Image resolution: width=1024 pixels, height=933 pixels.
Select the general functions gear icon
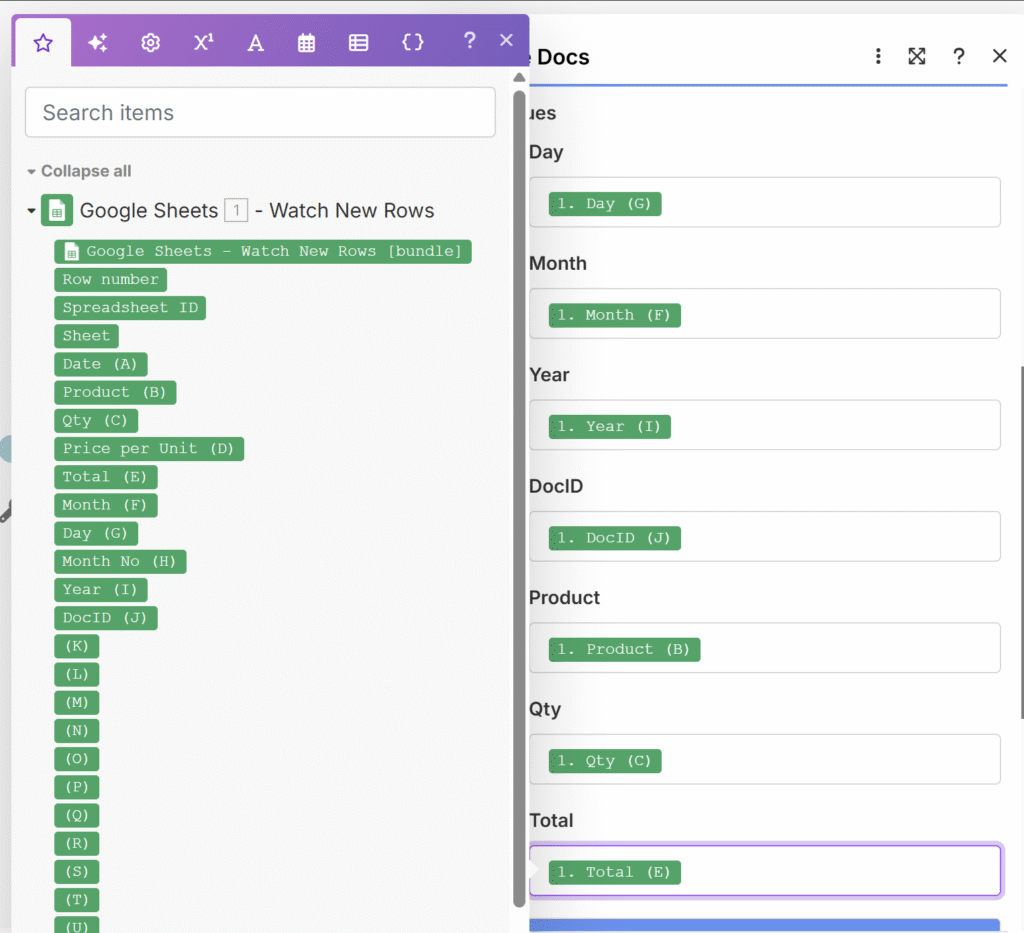pyautogui.click(x=150, y=43)
